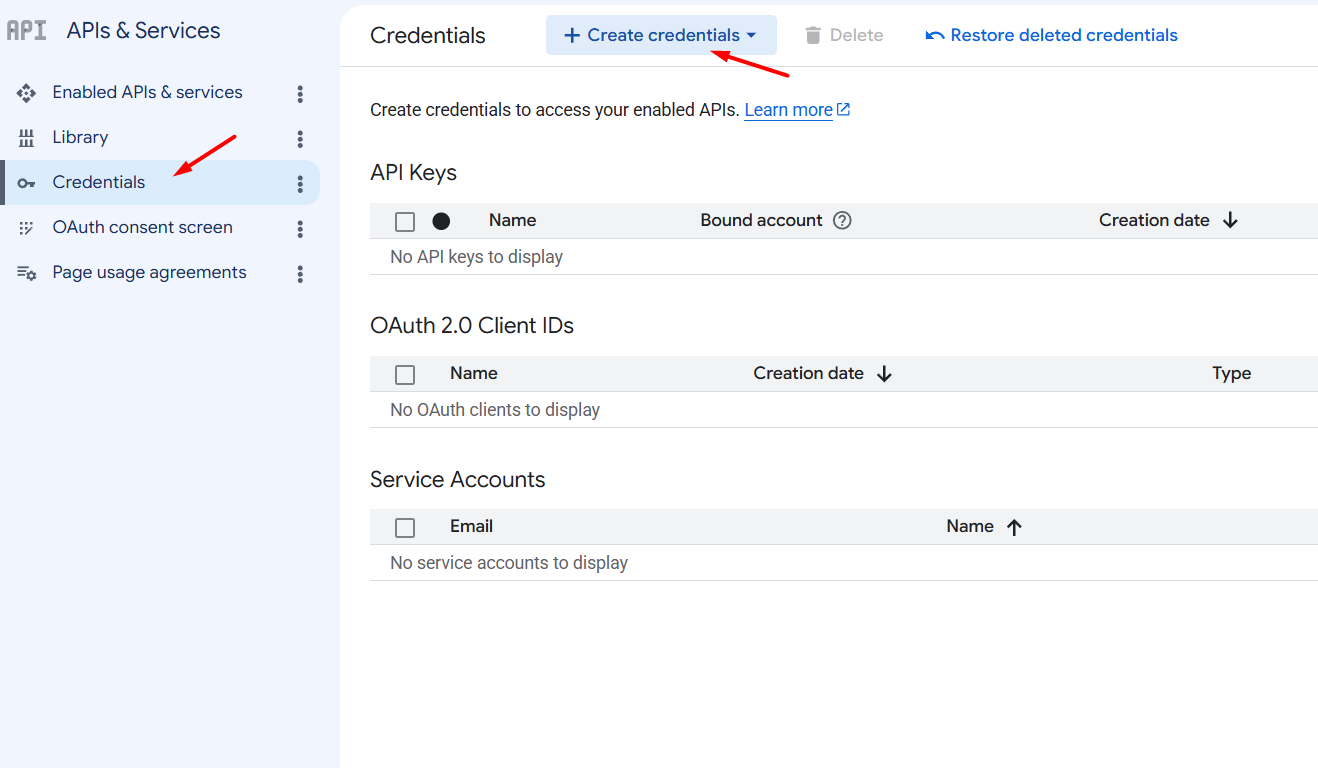This screenshot has height=768, width=1318.
Task: Click the Name header in the API Keys table
Action: click(513, 220)
